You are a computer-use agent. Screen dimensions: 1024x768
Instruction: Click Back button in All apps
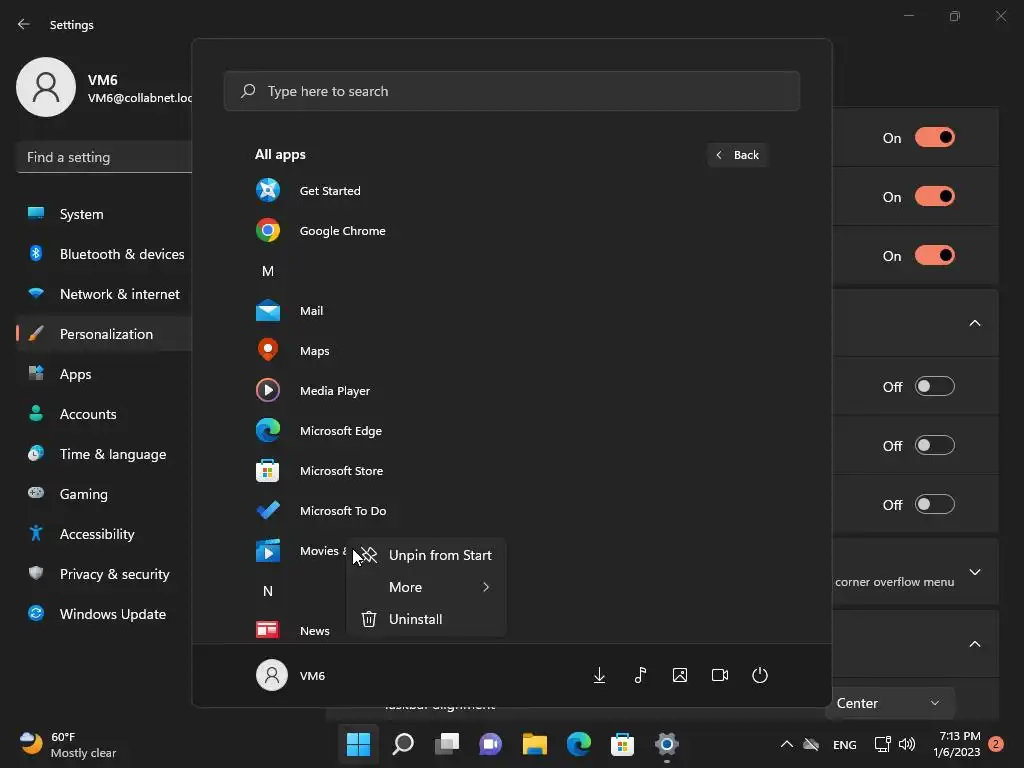tap(737, 155)
